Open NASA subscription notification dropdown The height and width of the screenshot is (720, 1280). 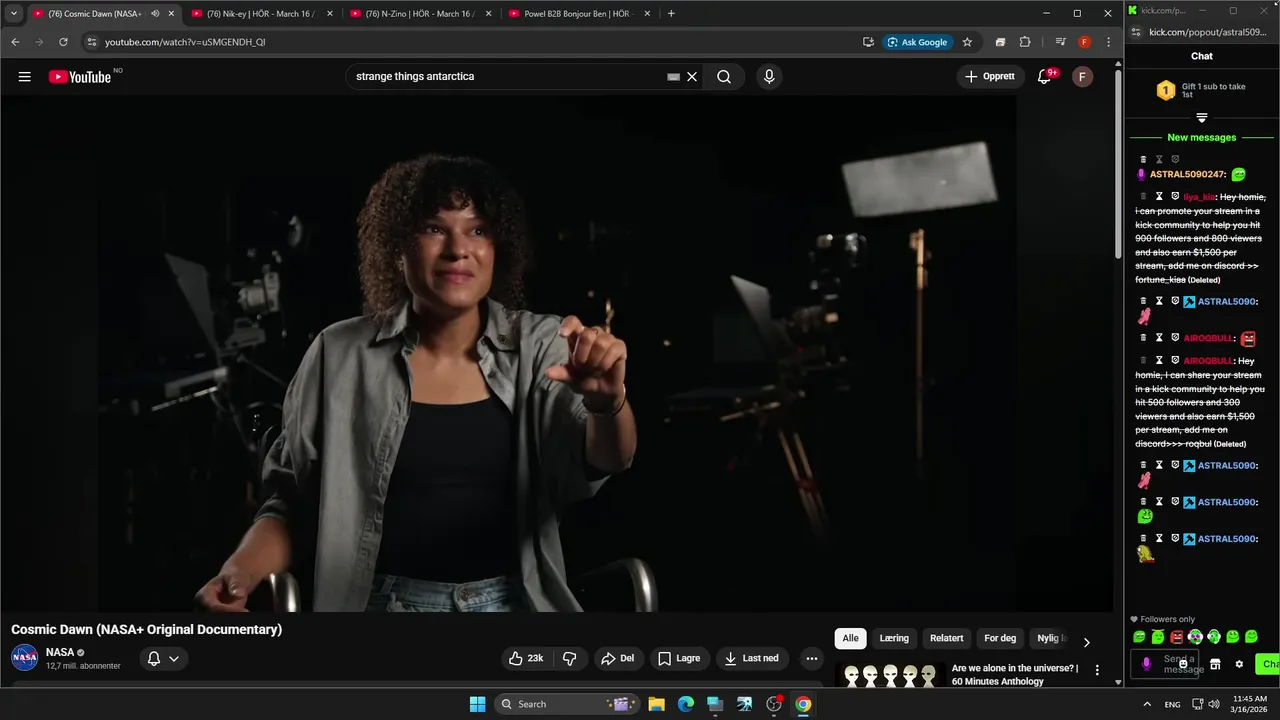click(164, 658)
